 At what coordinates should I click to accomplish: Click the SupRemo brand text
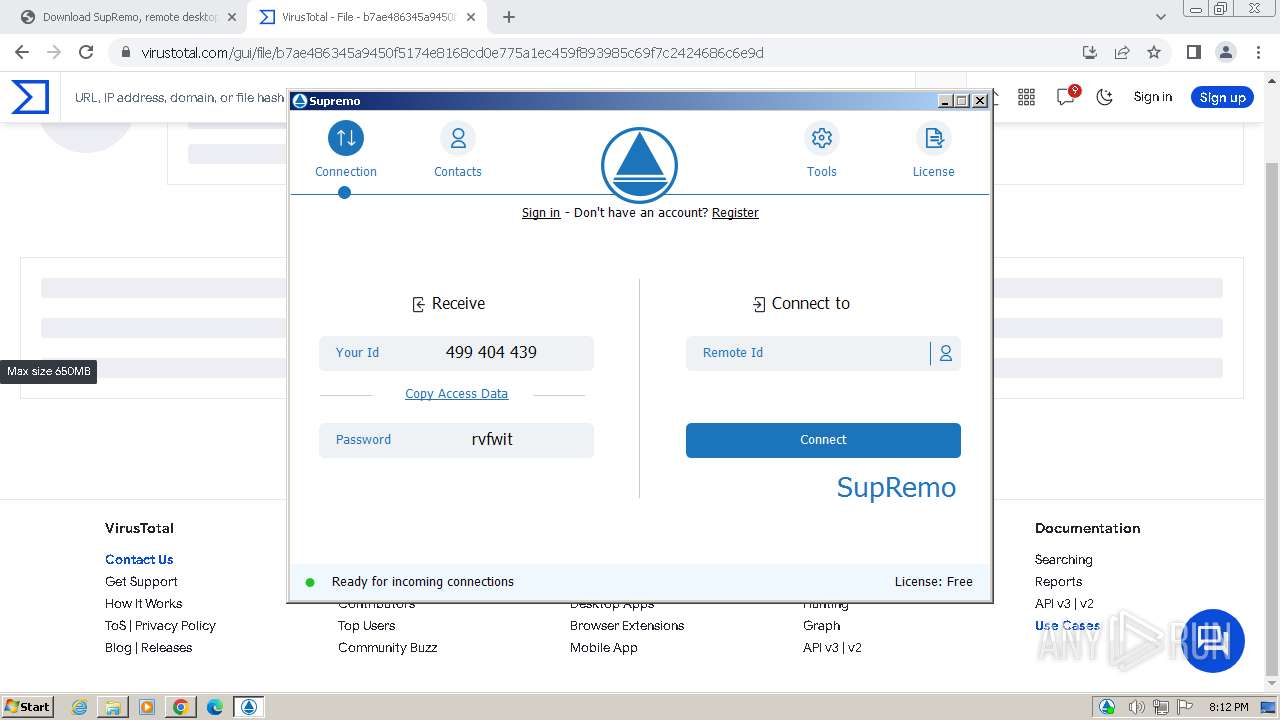click(x=896, y=487)
